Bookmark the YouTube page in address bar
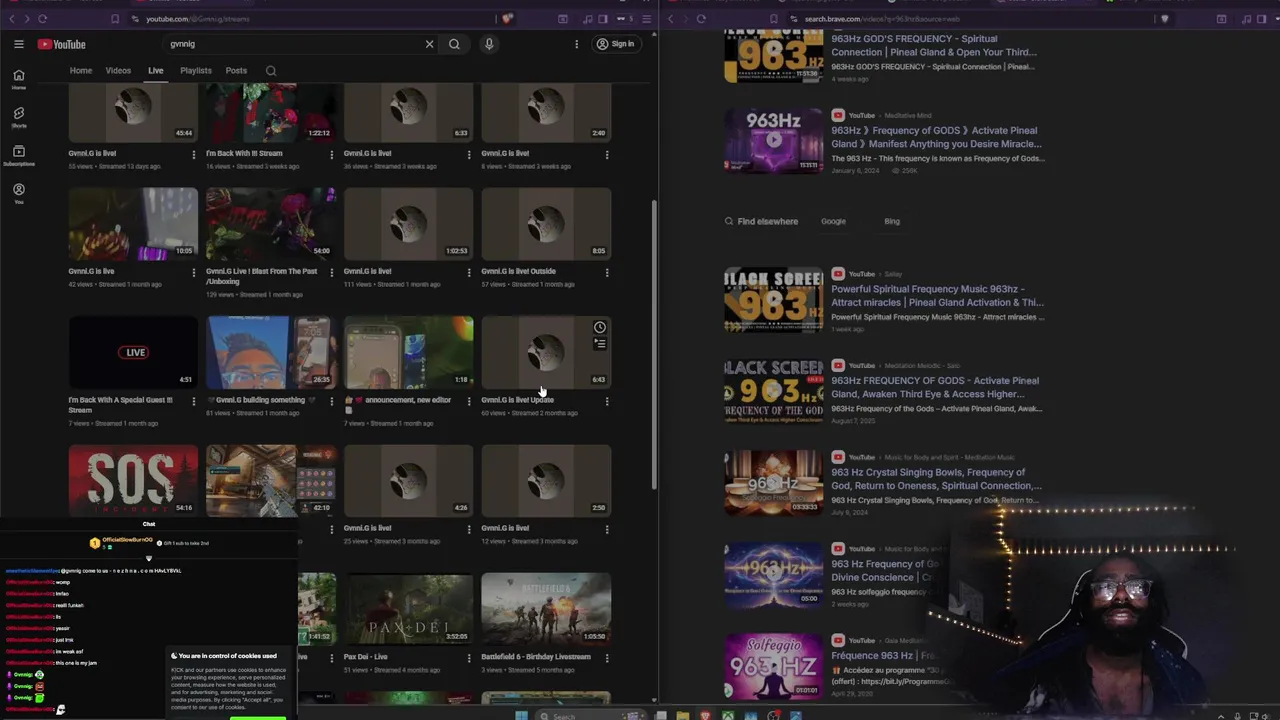The image size is (1280, 720). click(x=116, y=19)
